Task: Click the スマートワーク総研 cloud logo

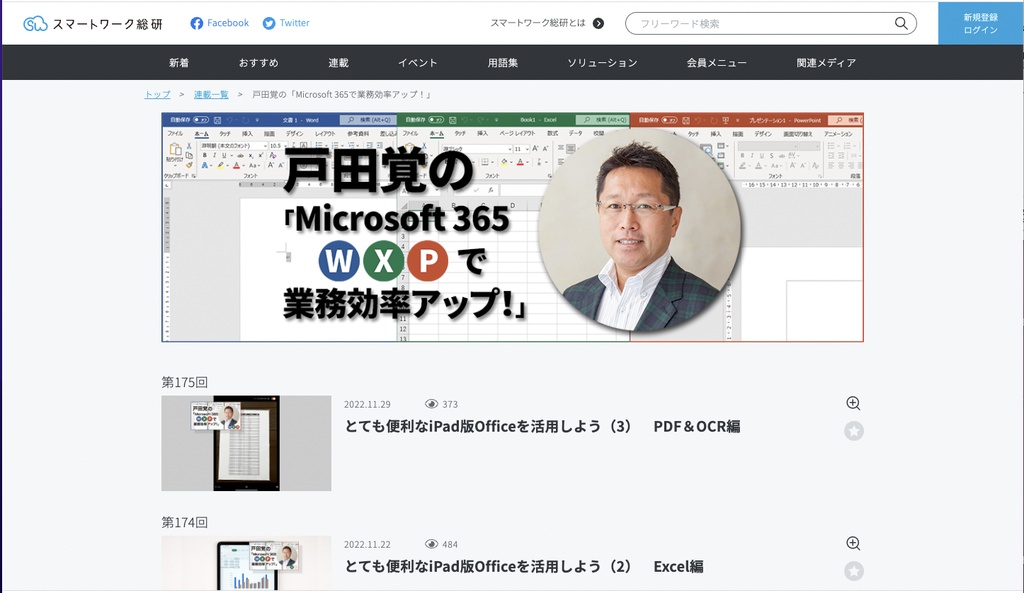Action: 93,24
